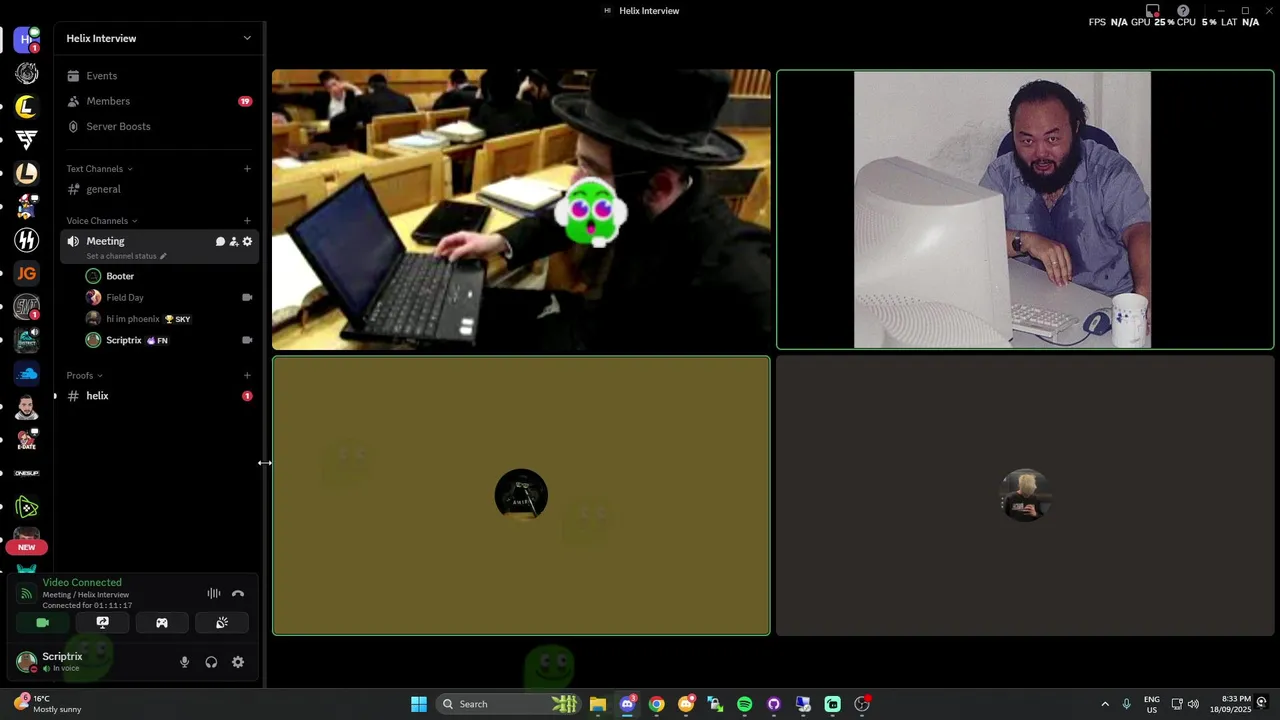Open the help question mark icon
Image resolution: width=1280 pixels, height=720 pixels.
pyautogui.click(x=1183, y=11)
